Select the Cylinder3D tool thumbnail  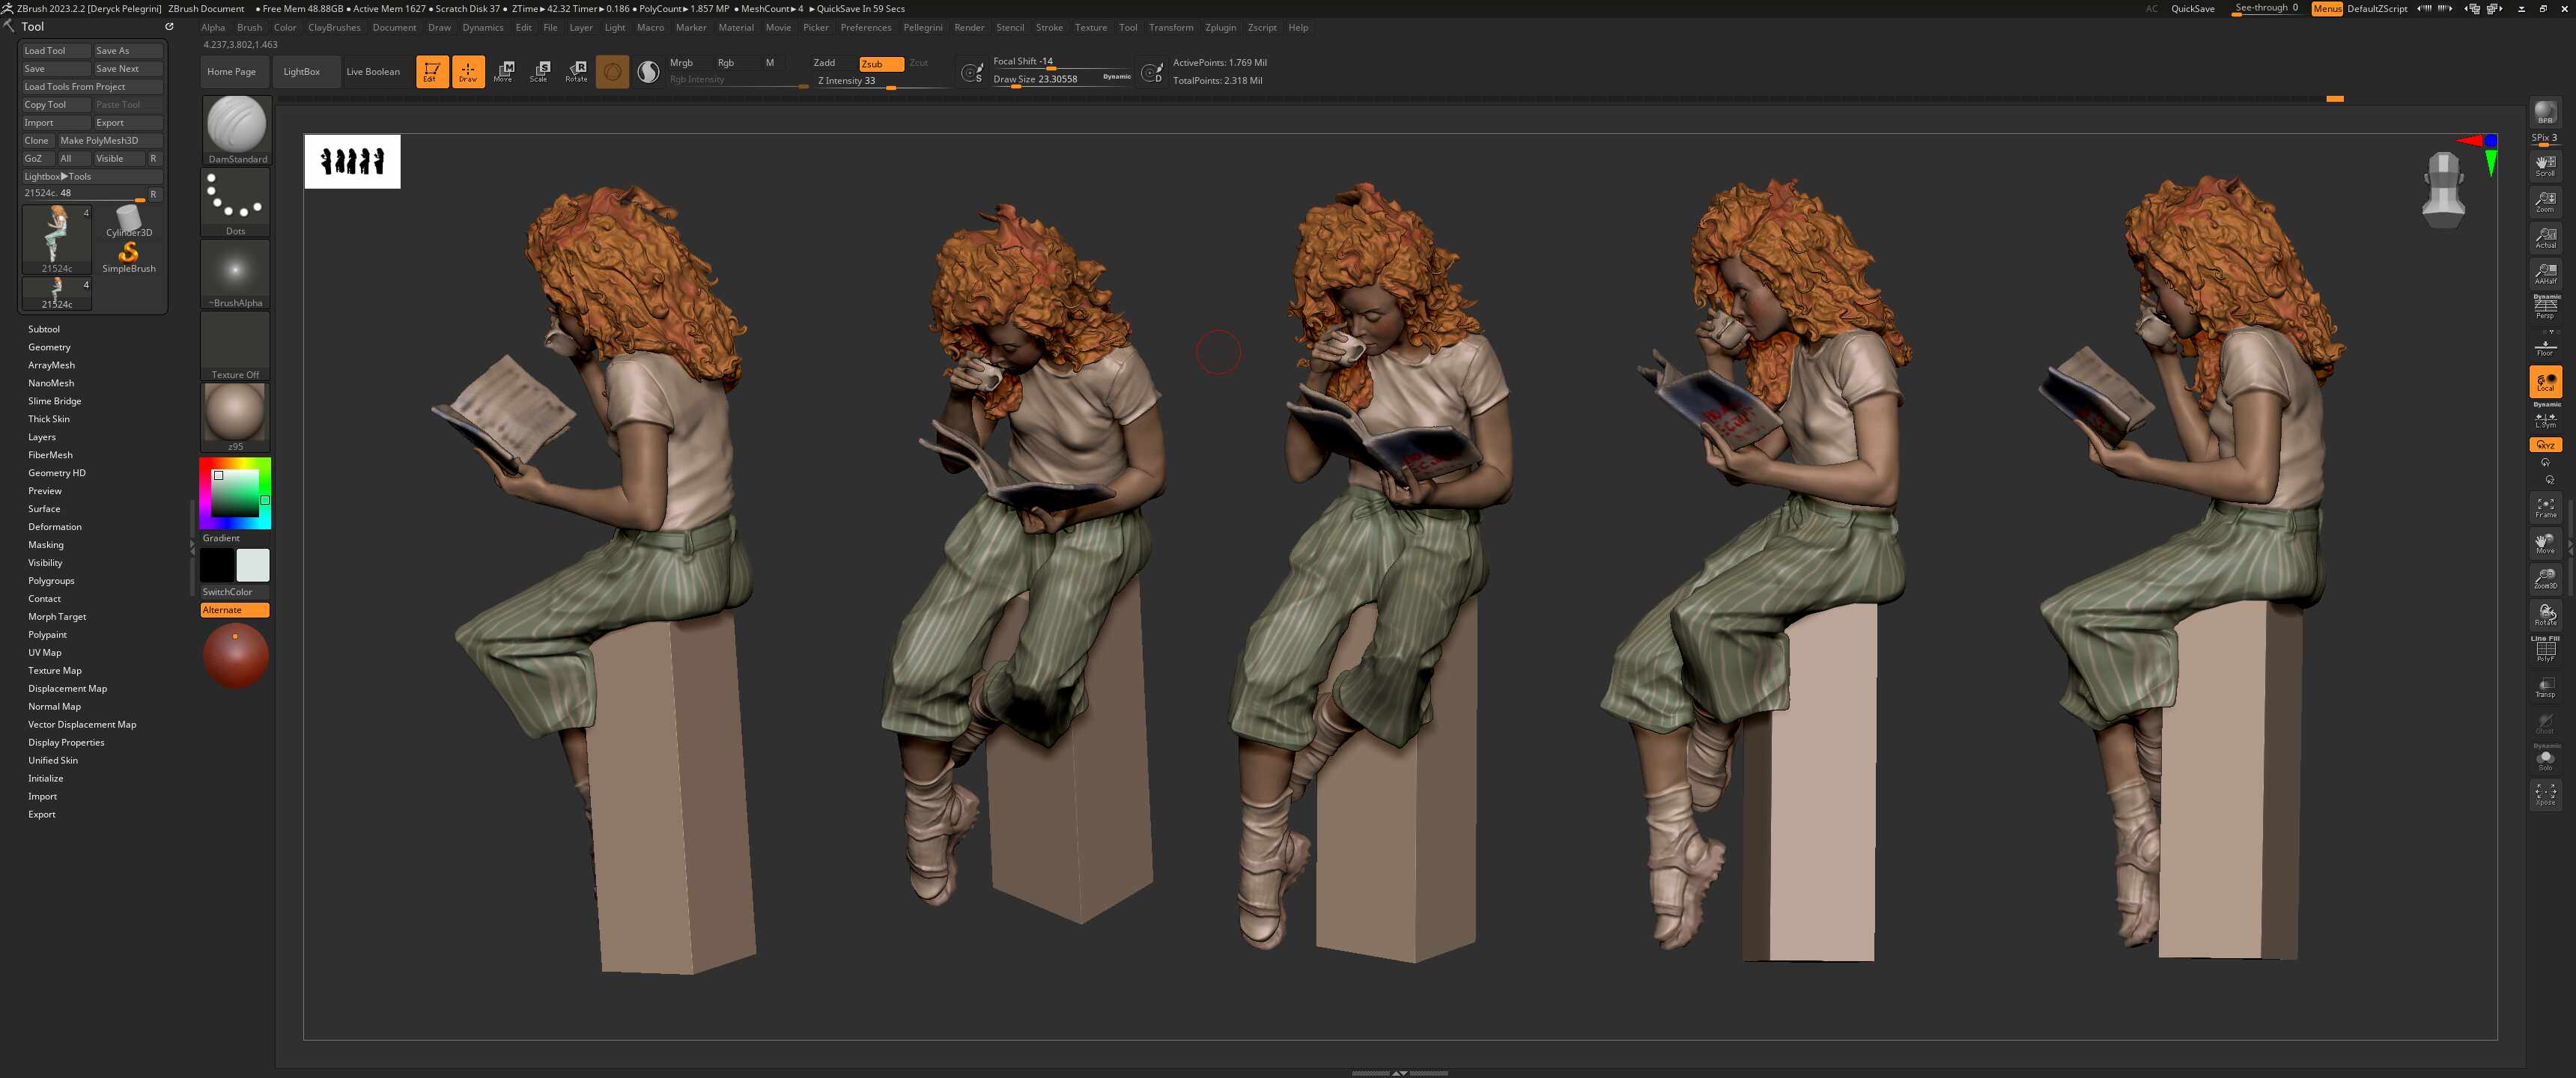[x=129, y=220]
